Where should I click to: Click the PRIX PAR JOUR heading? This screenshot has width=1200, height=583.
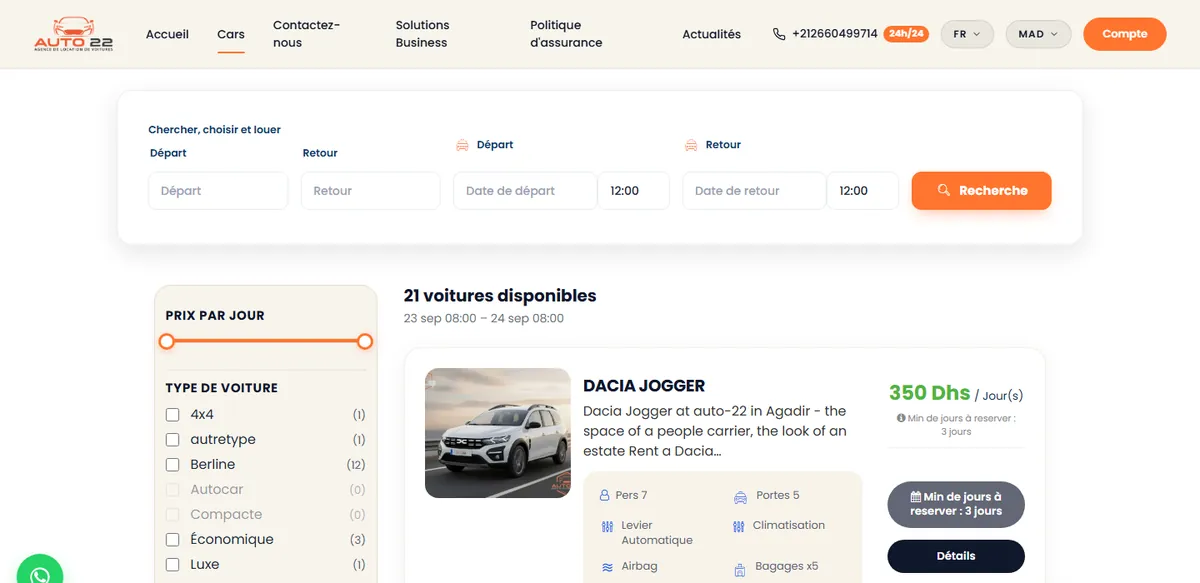(215, 315)
